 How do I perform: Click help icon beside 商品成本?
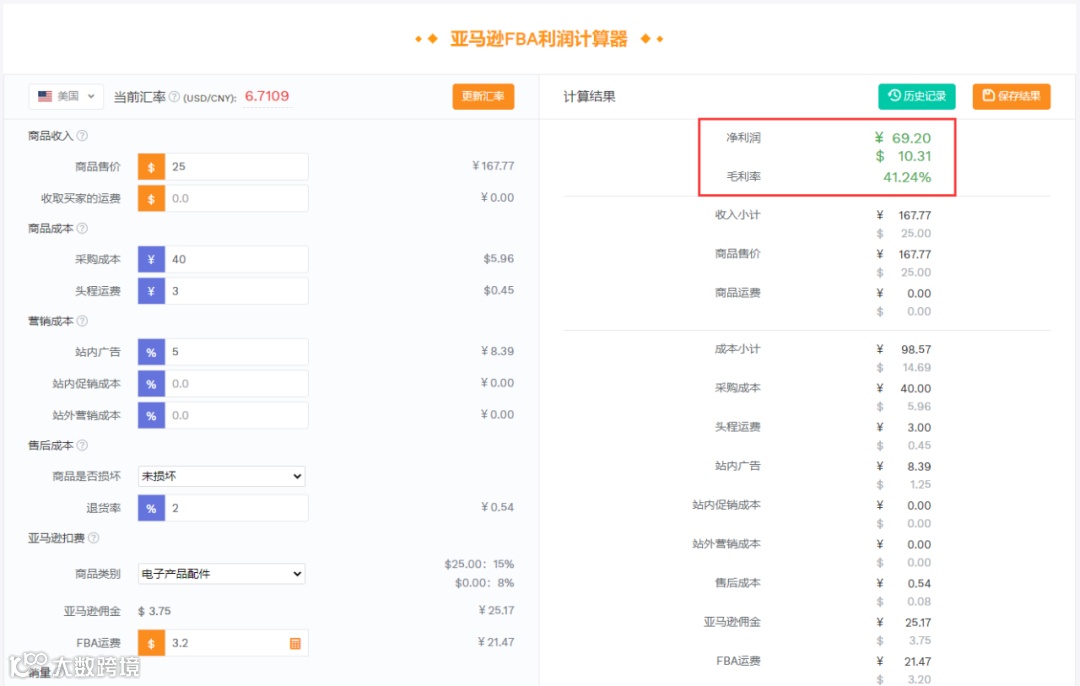tap(82, 228)
